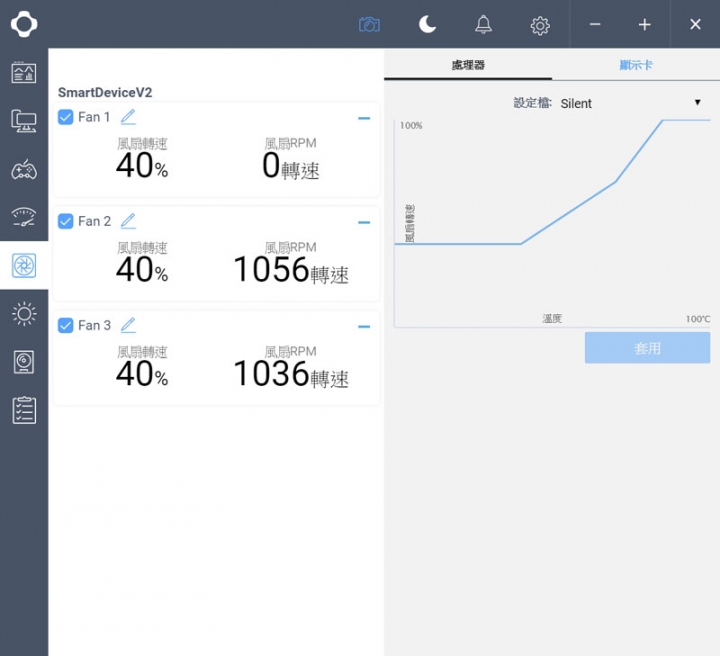Click Fan 1's 40% speed value
Viewport: 720px width, 656px height.
(142, 165)
